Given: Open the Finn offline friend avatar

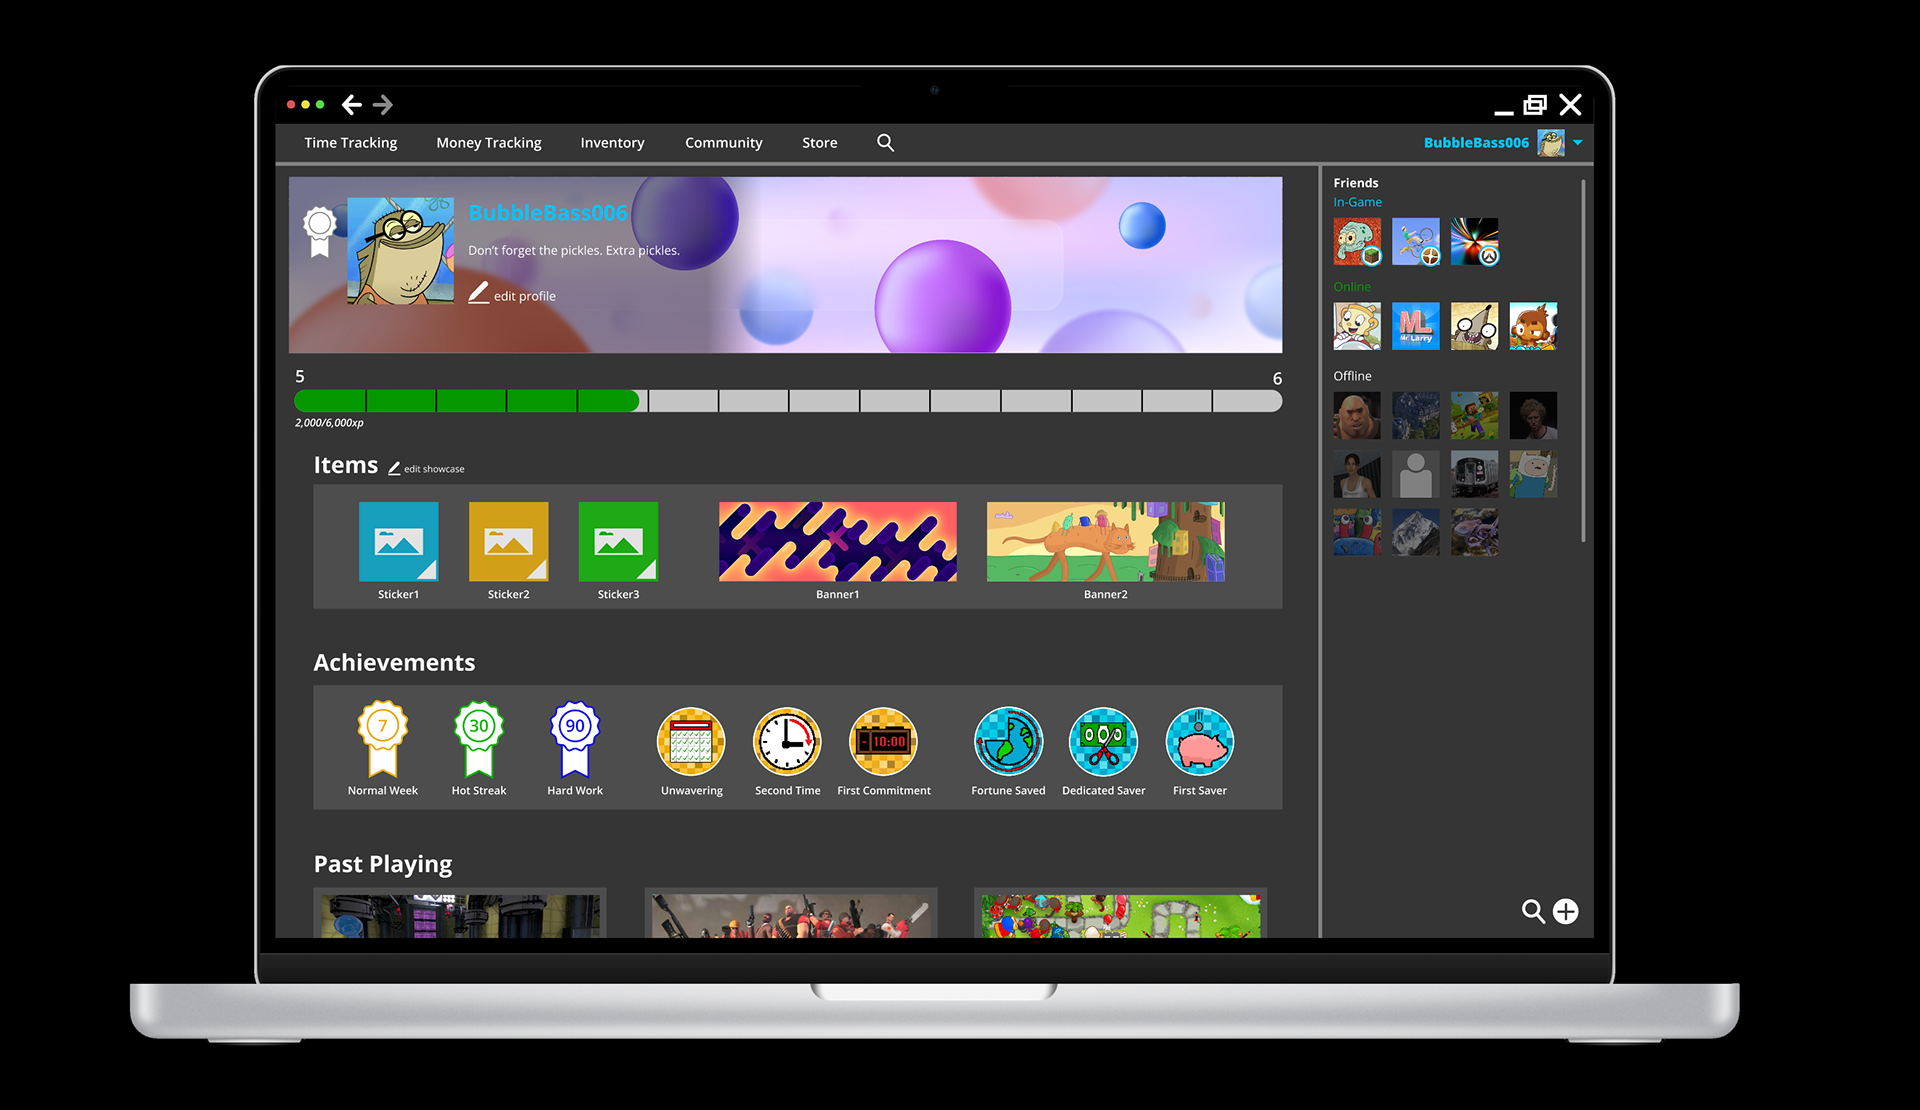Looking at the screenshot, I should coord(1533,474).
